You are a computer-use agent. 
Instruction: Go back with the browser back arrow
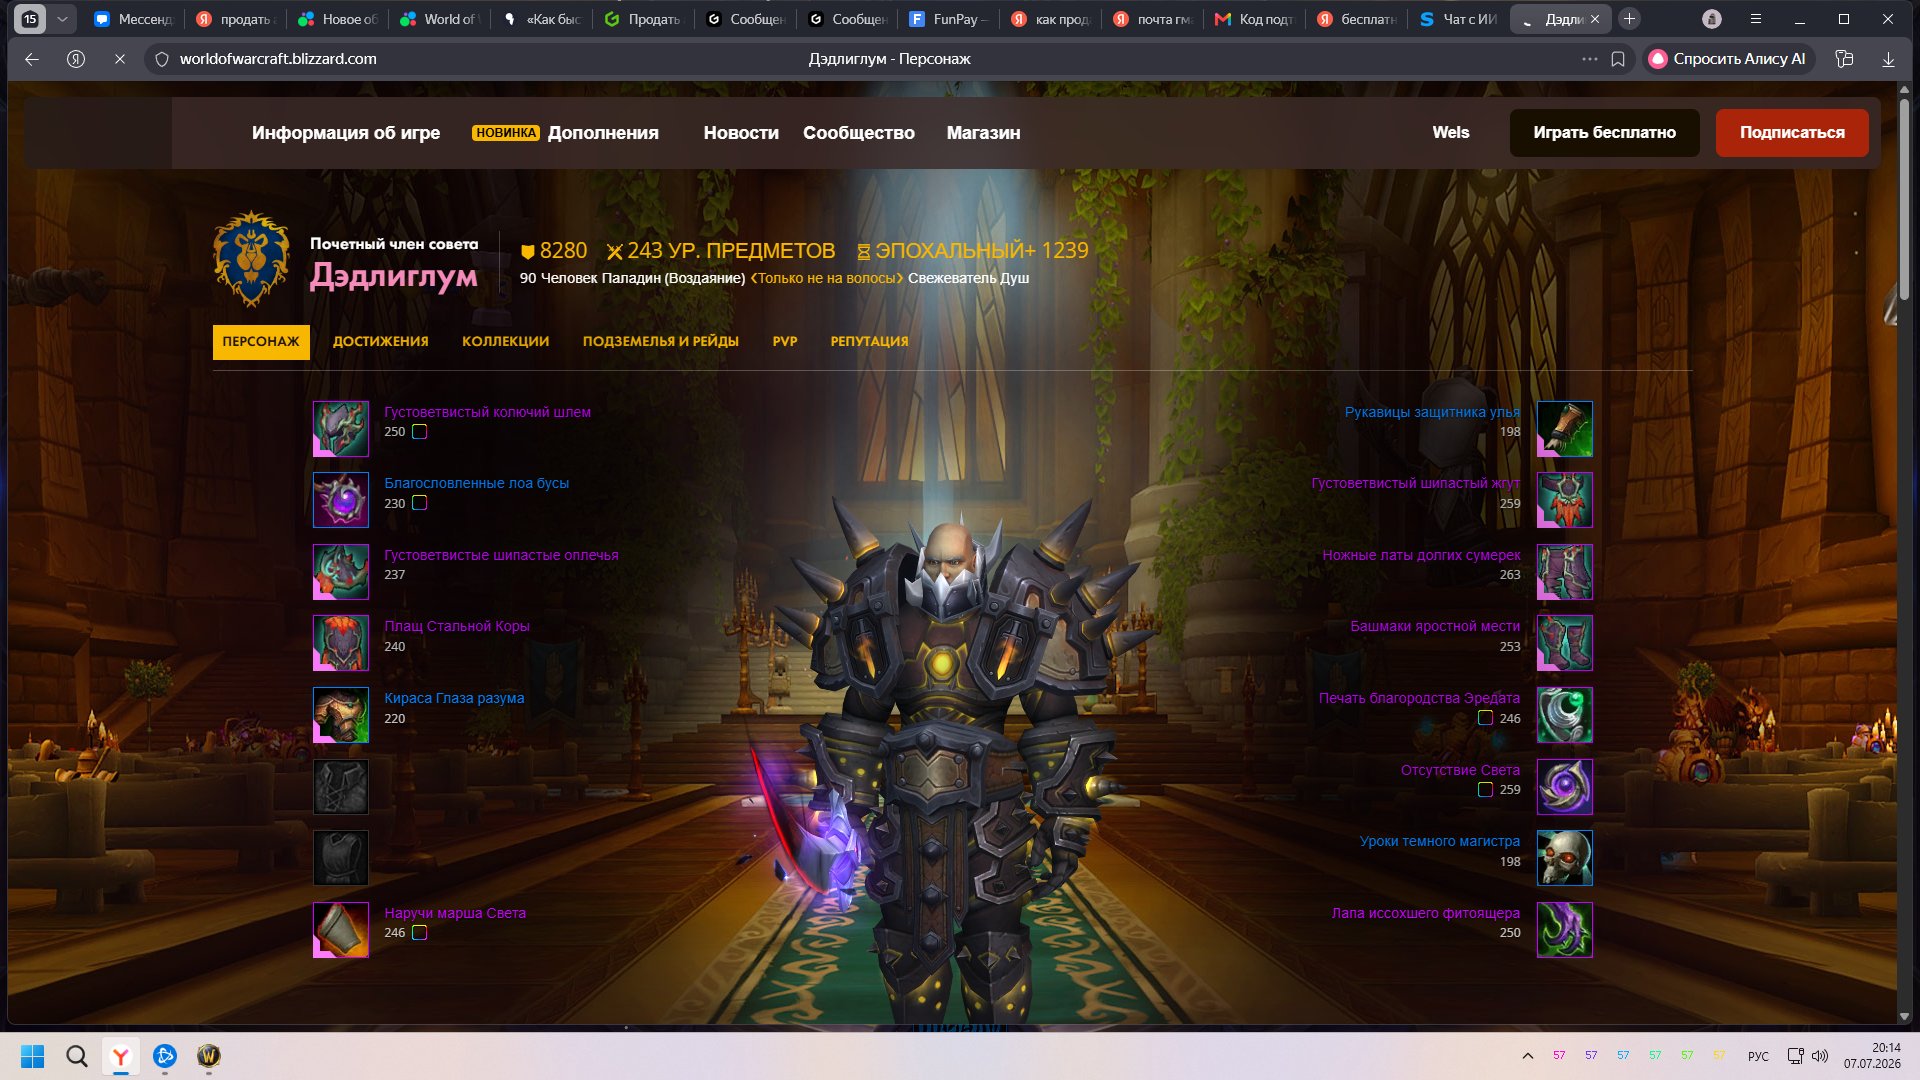tap(32, 59)
